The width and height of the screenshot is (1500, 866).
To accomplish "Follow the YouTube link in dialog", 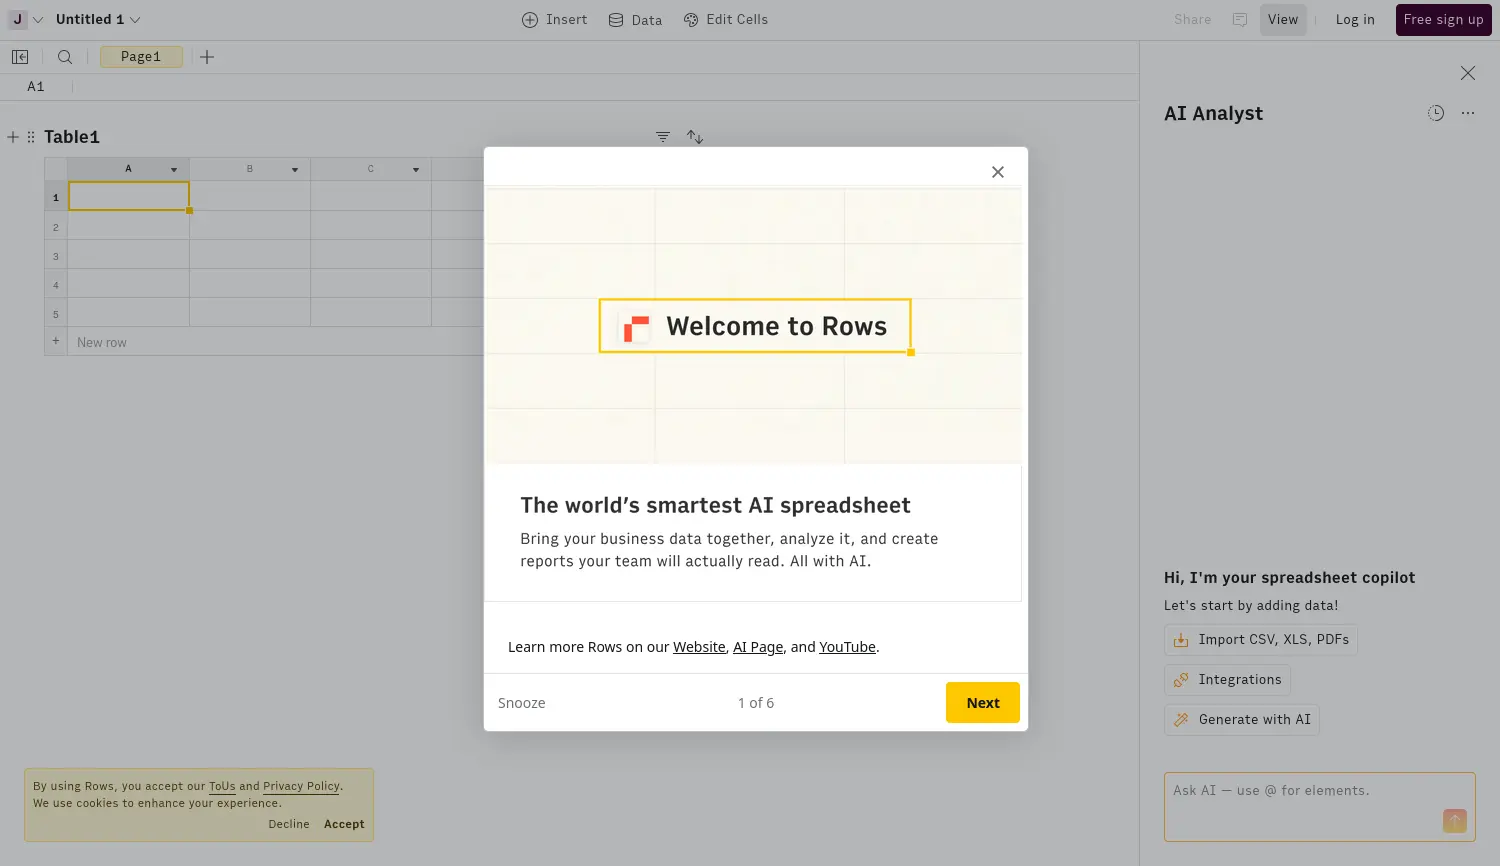I will [x=847, y=647].
